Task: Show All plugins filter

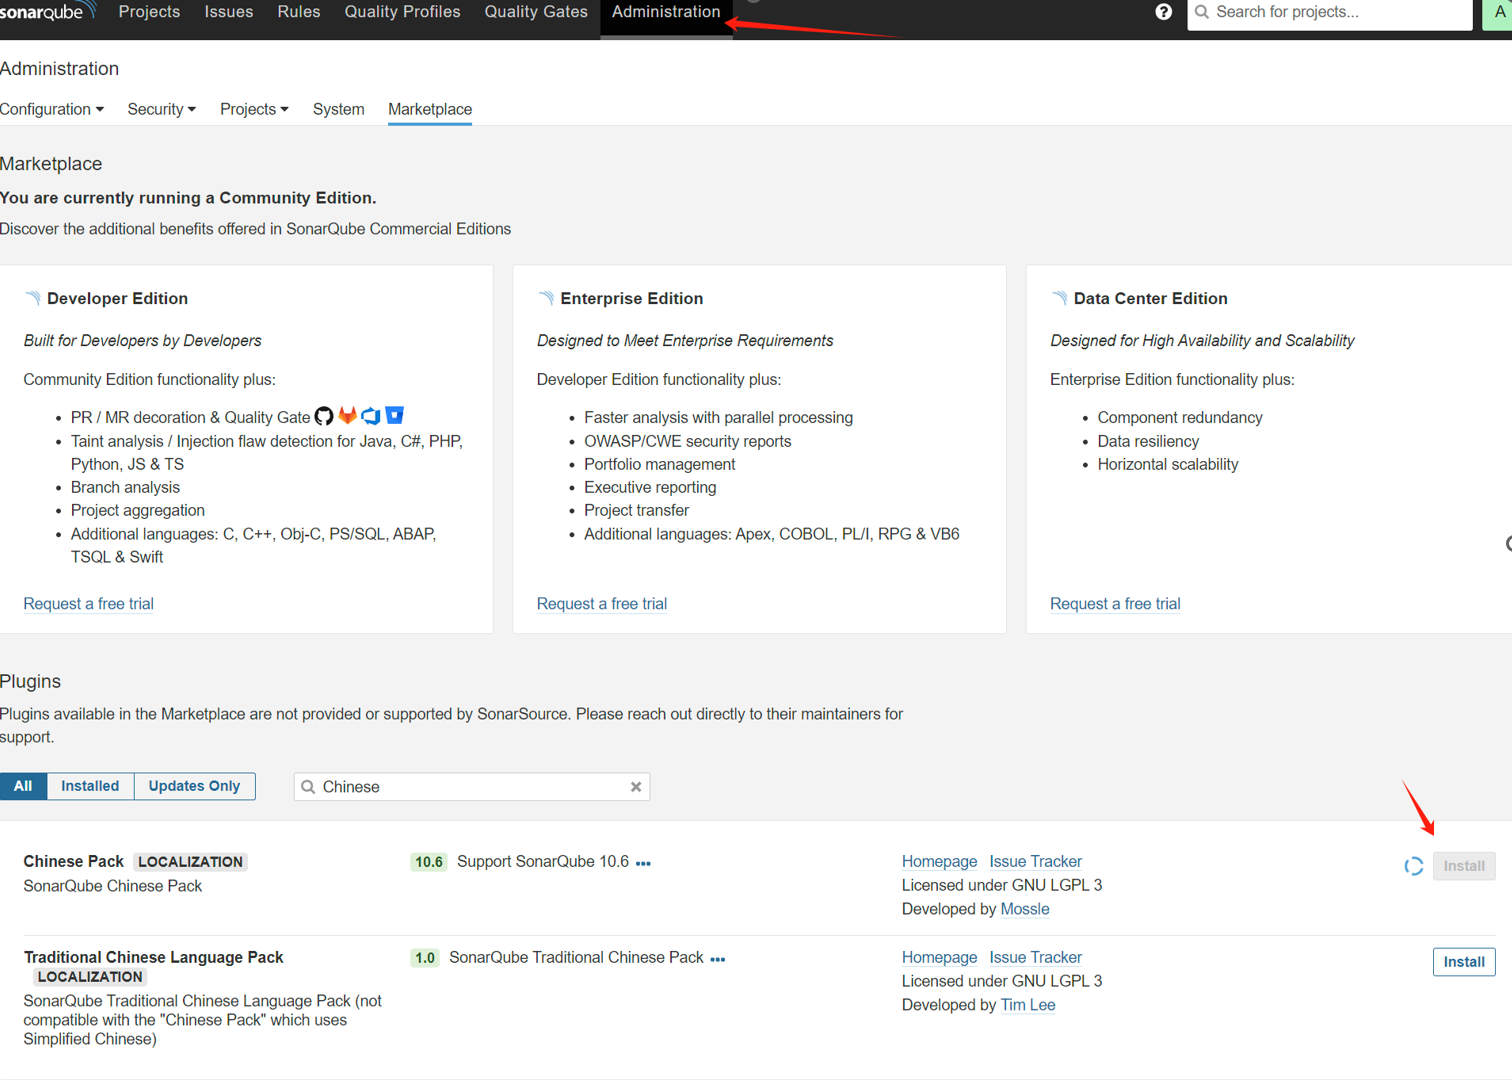Action: pos(23,786)
